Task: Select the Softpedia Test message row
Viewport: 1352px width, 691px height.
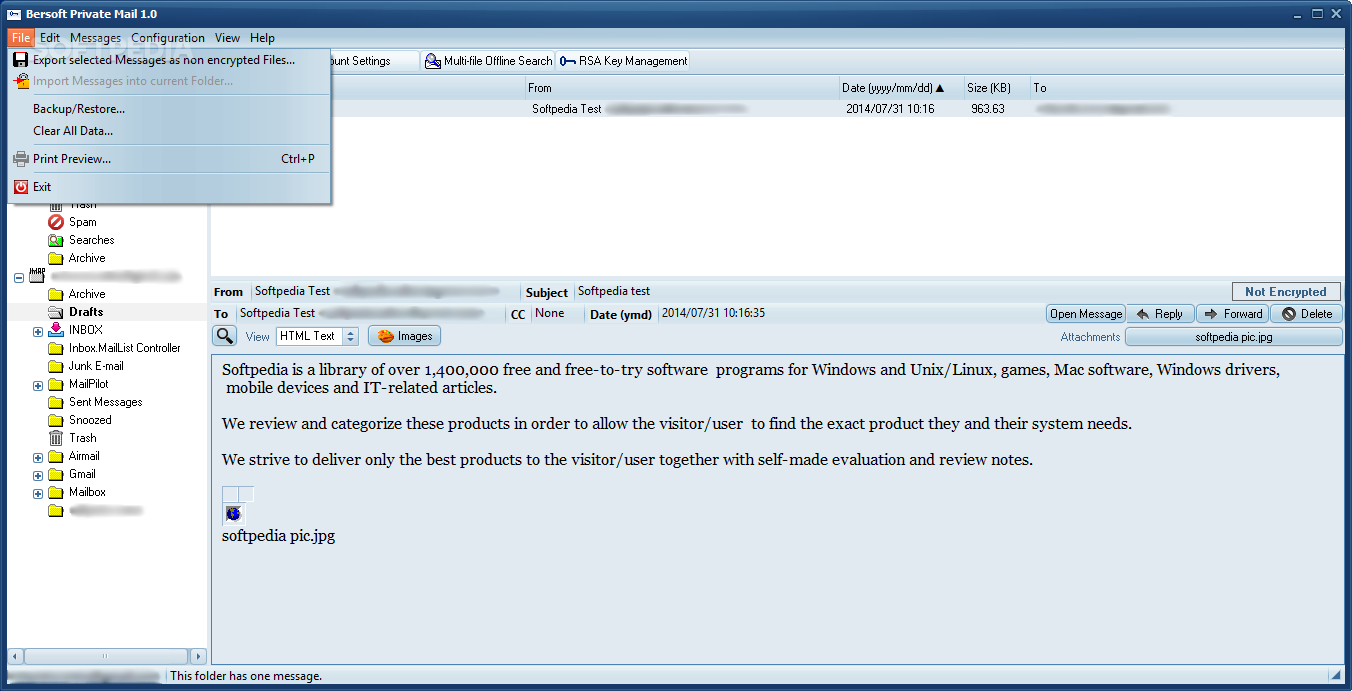Action: point(777,109)
